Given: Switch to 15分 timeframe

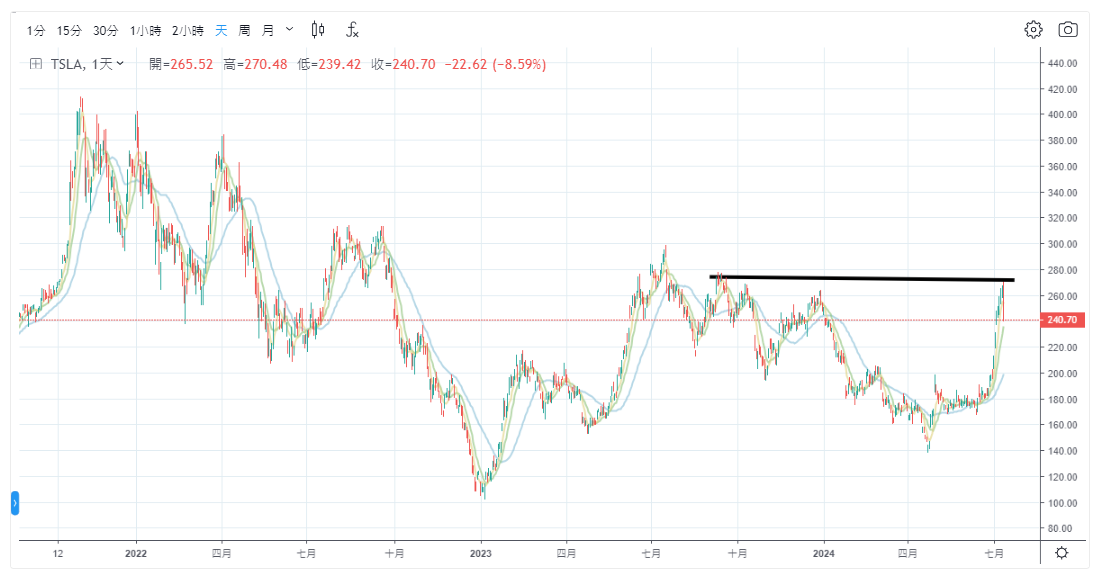Looking at the screenshot, I should point(69,30).
